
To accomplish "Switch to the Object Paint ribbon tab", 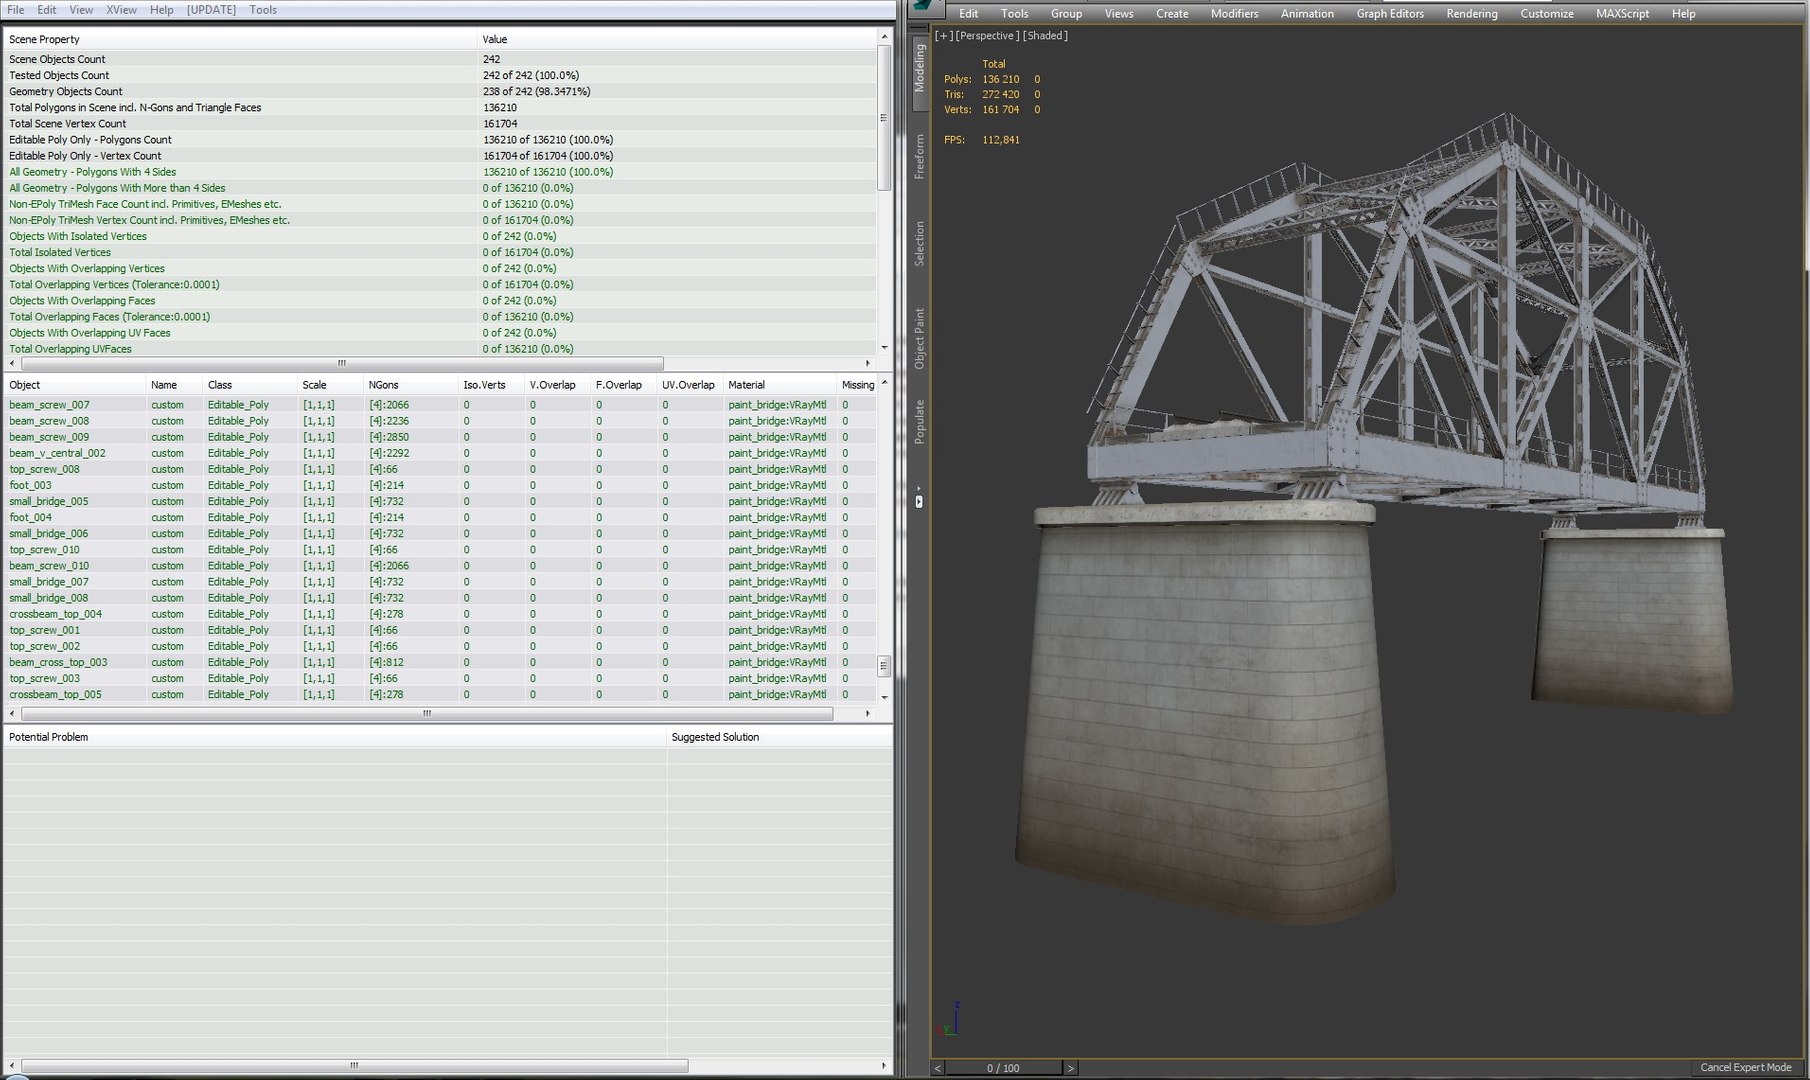I will coord(919,338).
